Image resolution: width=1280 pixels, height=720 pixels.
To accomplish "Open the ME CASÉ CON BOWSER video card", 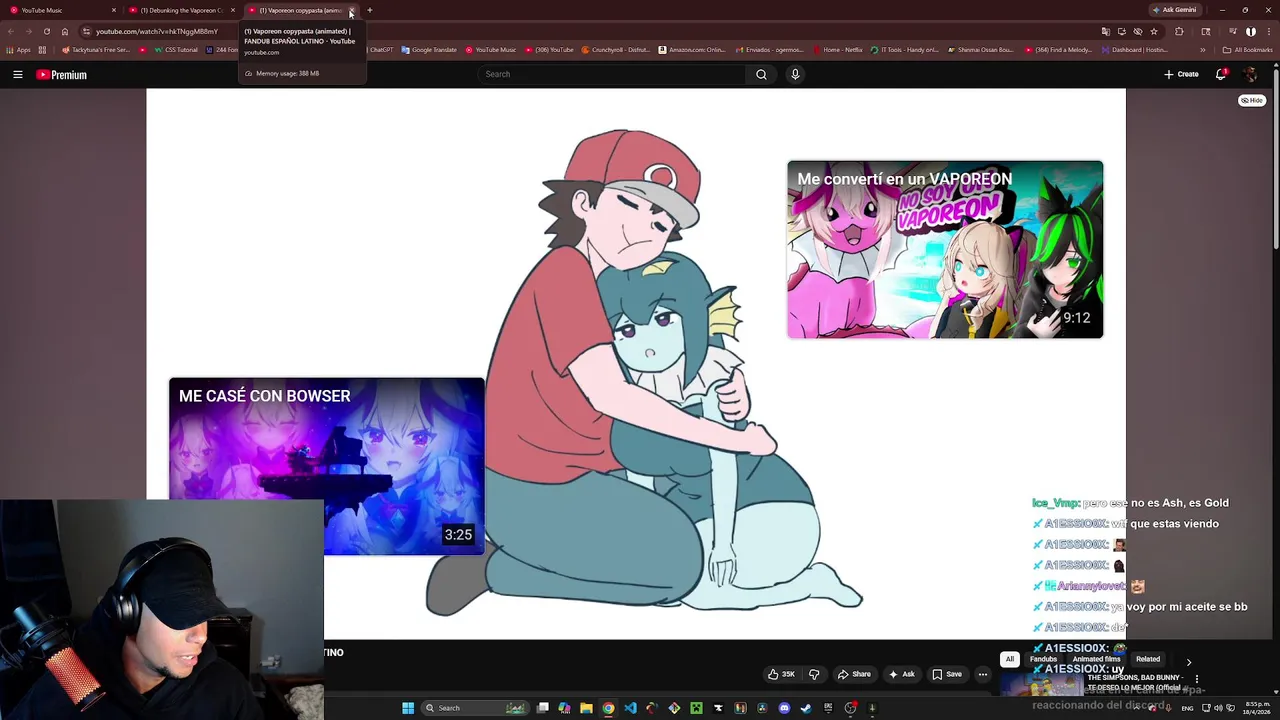I will pyautogui.click(x=327, y=466).
